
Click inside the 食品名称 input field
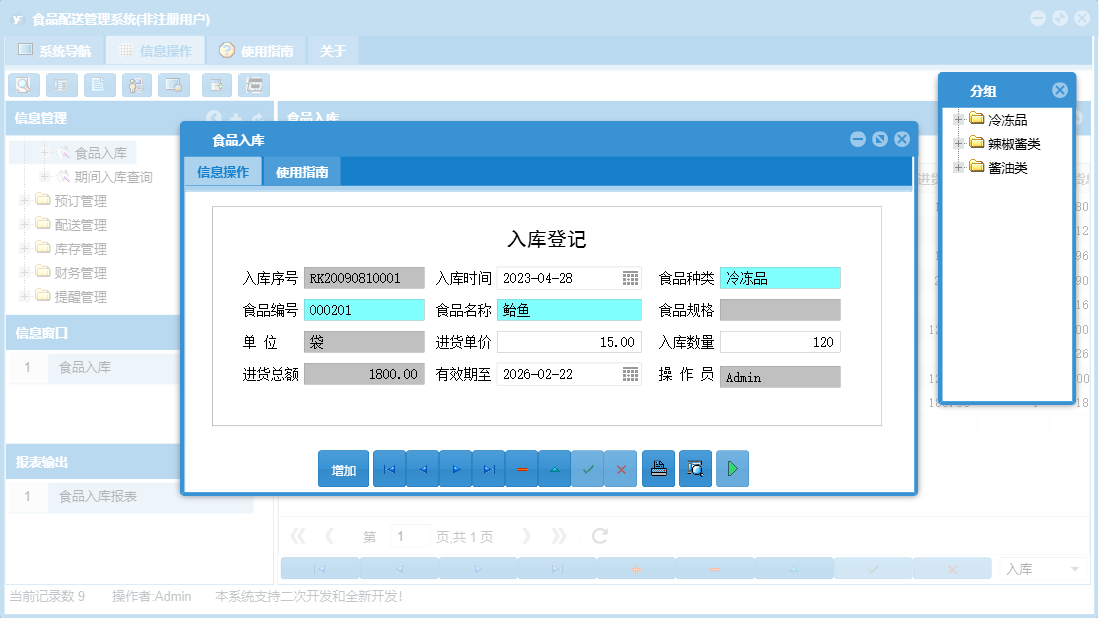[x=567, y=310]
